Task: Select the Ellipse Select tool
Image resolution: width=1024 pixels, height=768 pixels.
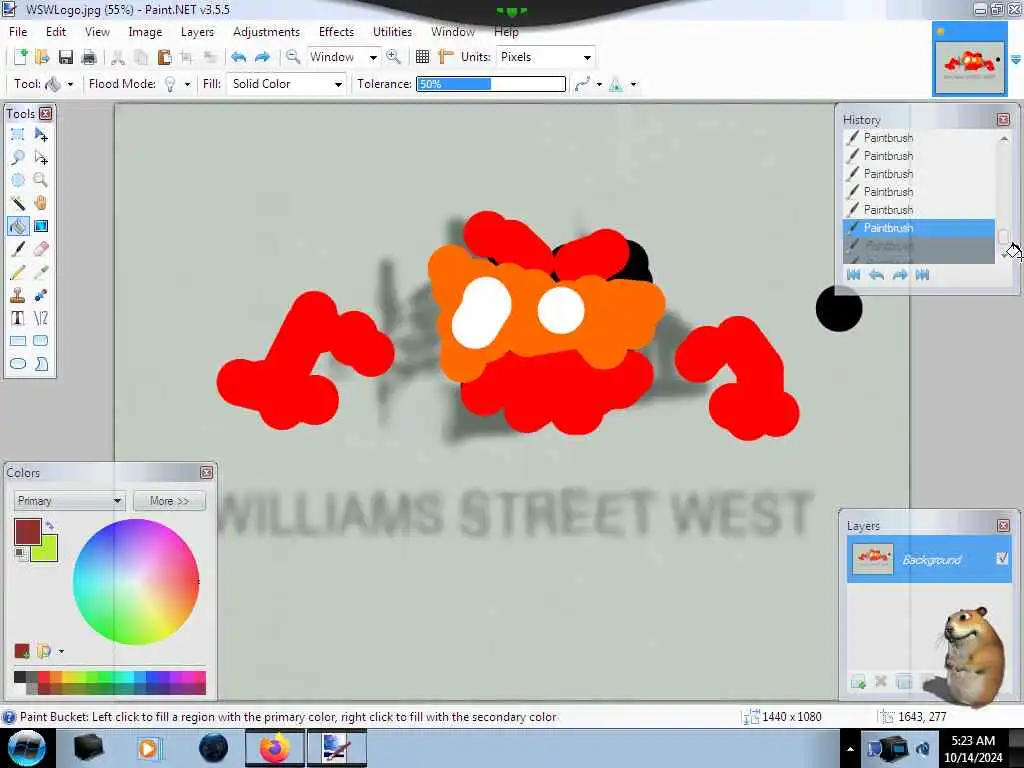Action: coord(18,180)
